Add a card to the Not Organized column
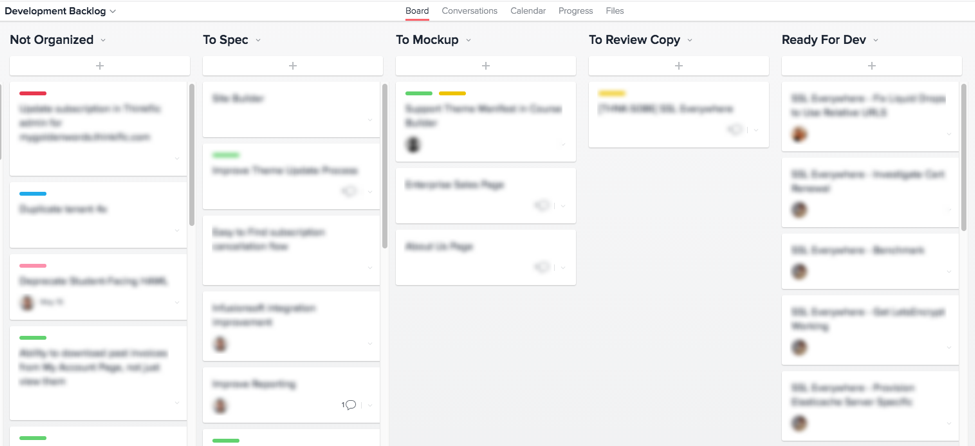 pos(99,65)
